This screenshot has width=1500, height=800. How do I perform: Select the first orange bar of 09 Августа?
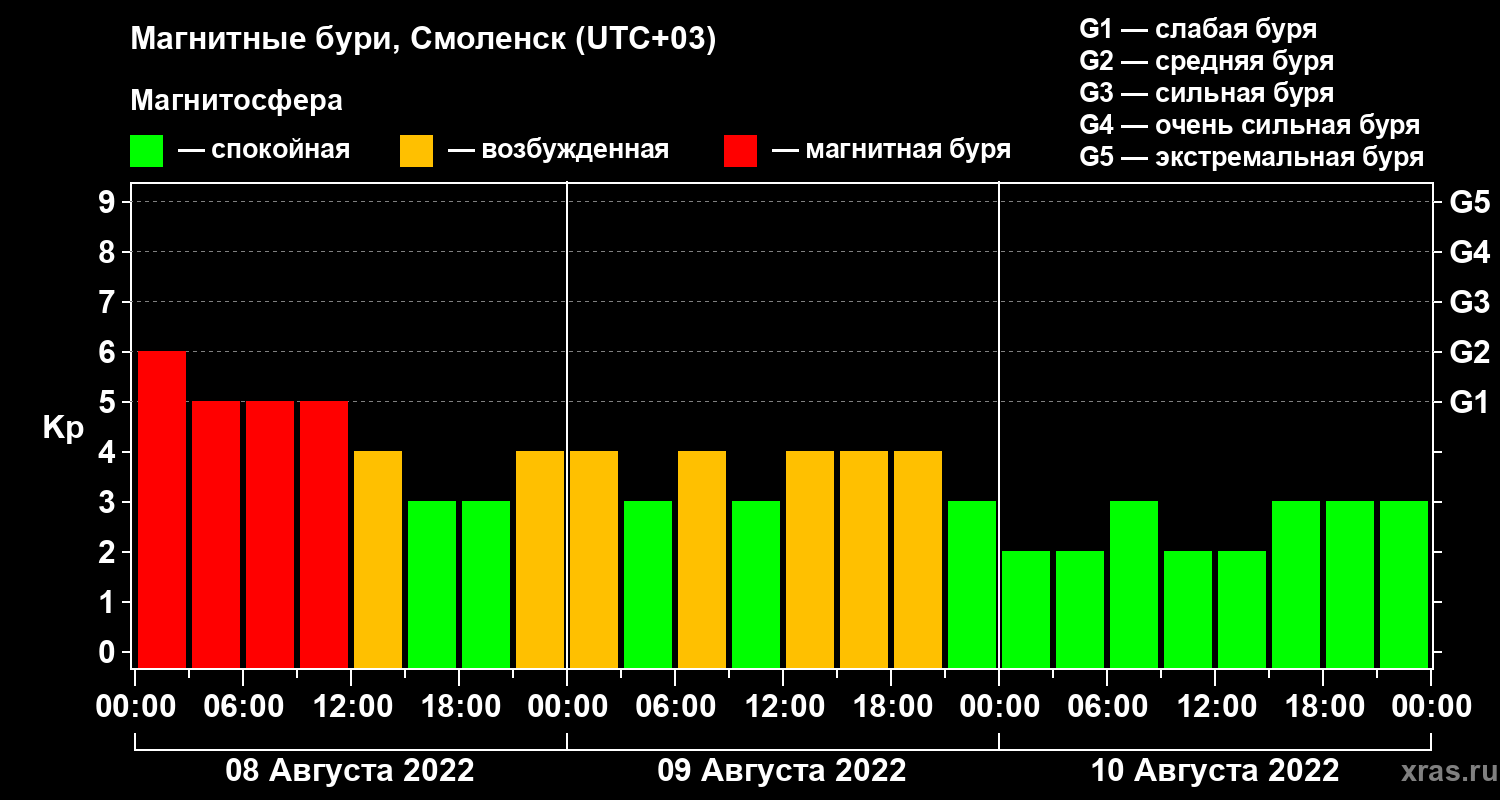[x=594, y=560]
